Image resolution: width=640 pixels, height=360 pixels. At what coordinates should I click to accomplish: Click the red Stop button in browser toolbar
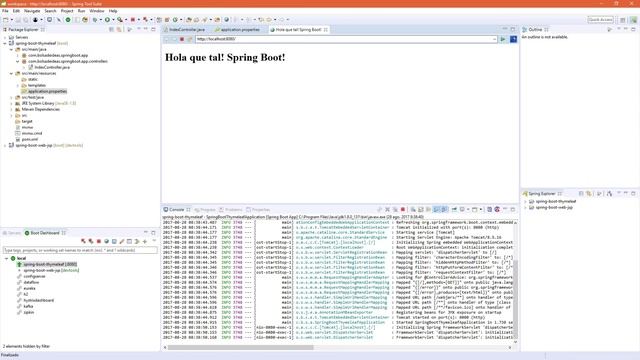[x=182, y=39]
